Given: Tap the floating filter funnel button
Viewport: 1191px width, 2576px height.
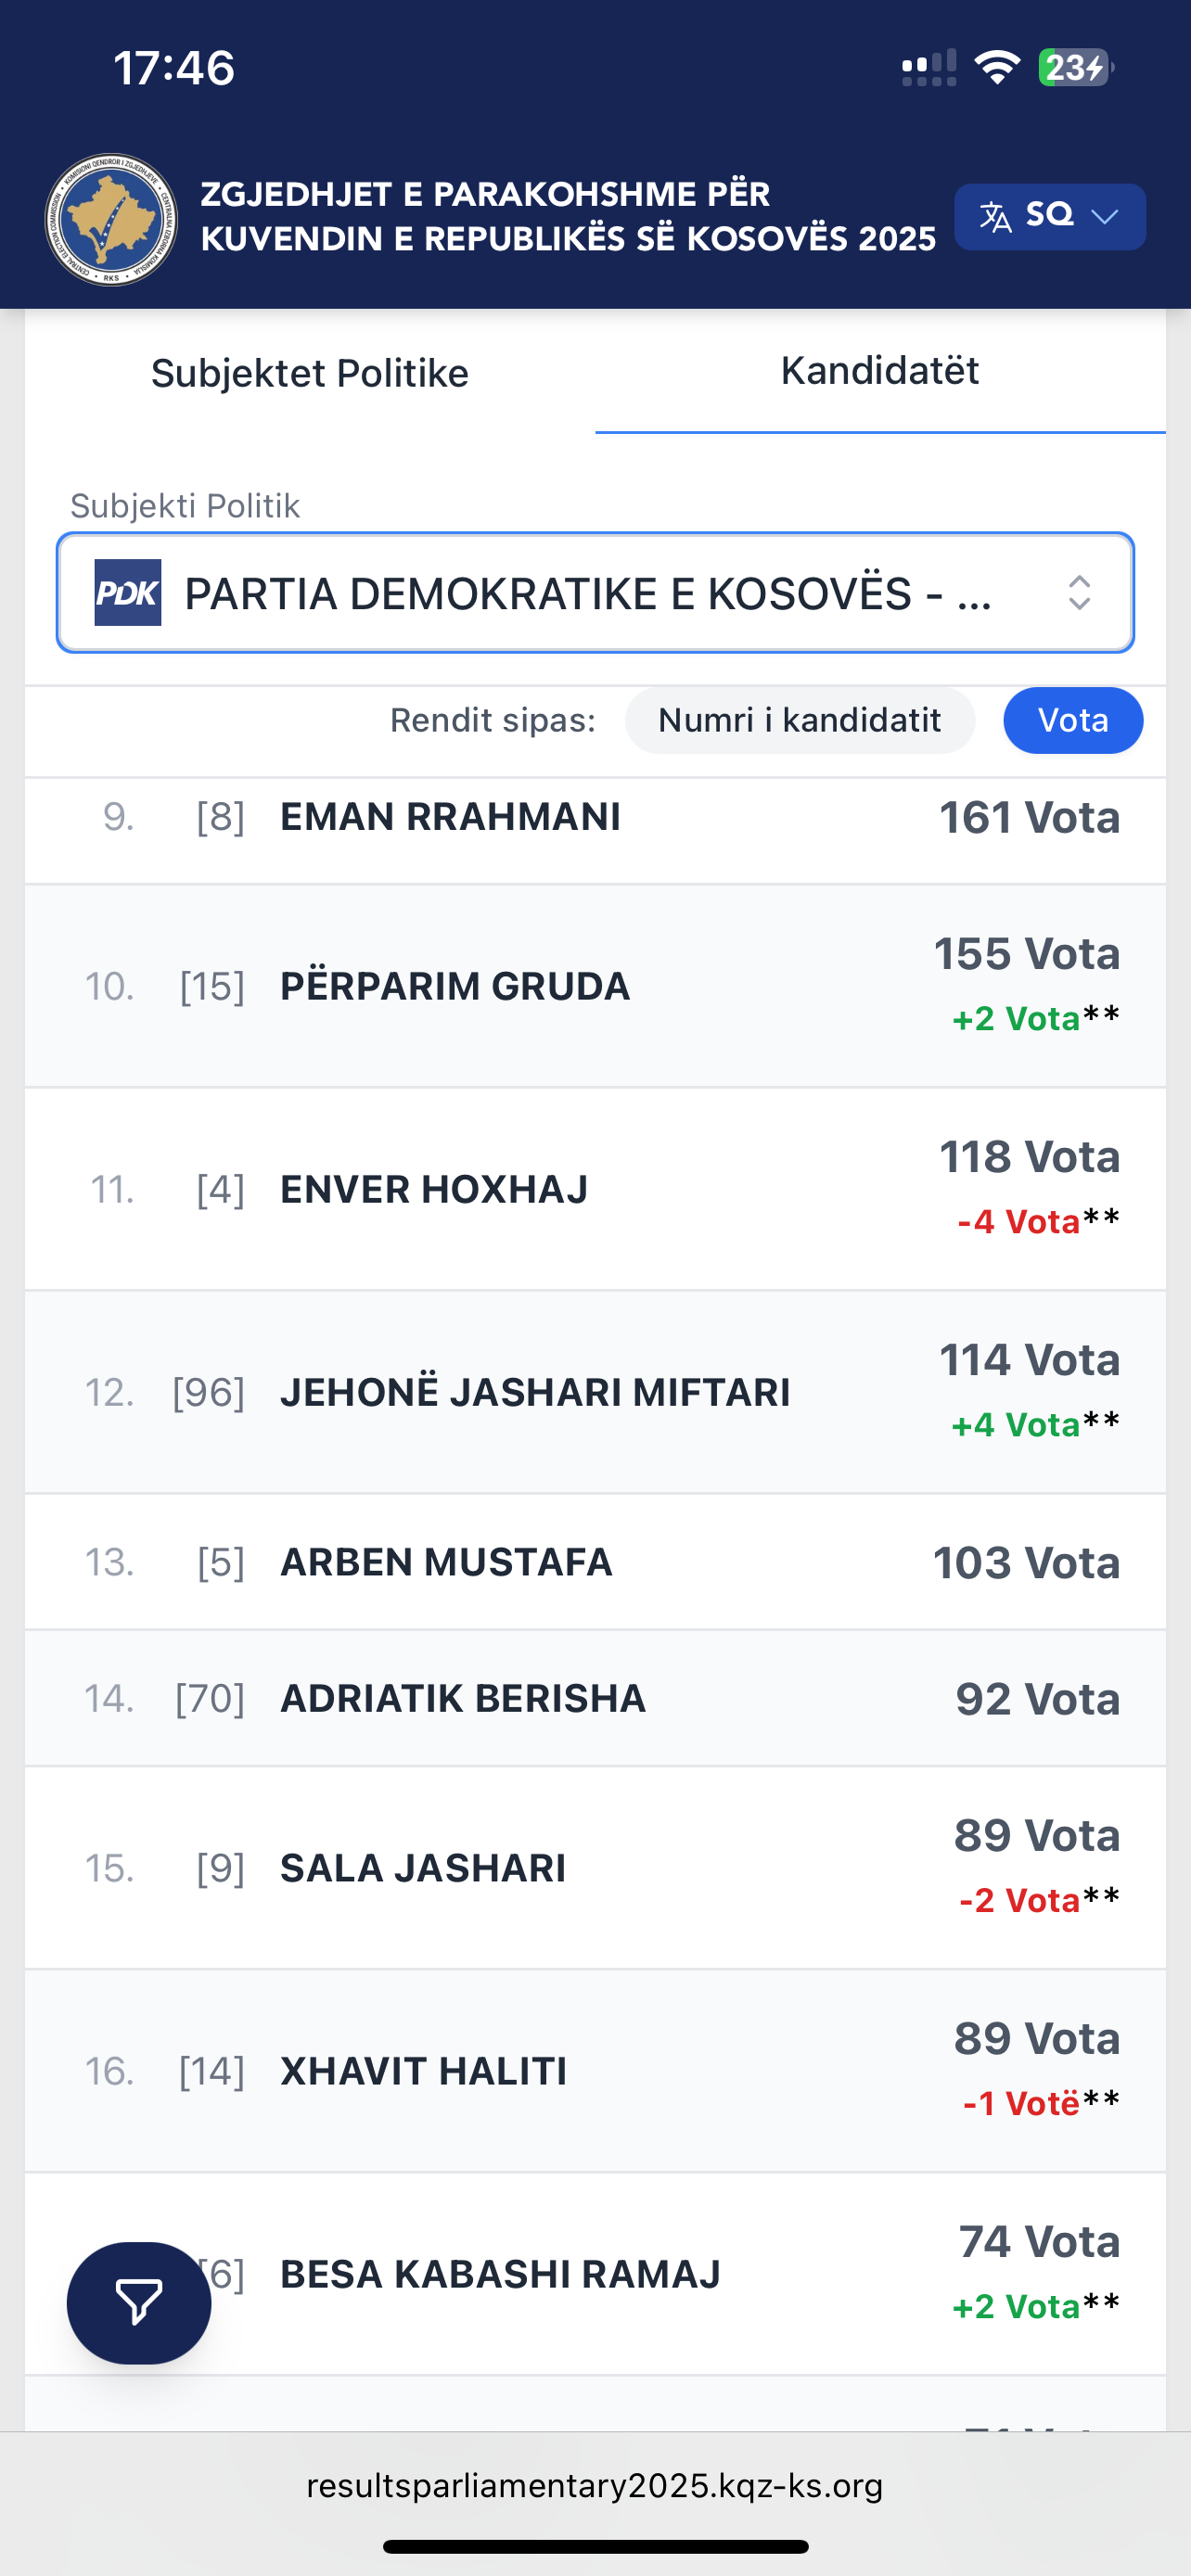Looking at the screenshot, I should [139, 2302].
